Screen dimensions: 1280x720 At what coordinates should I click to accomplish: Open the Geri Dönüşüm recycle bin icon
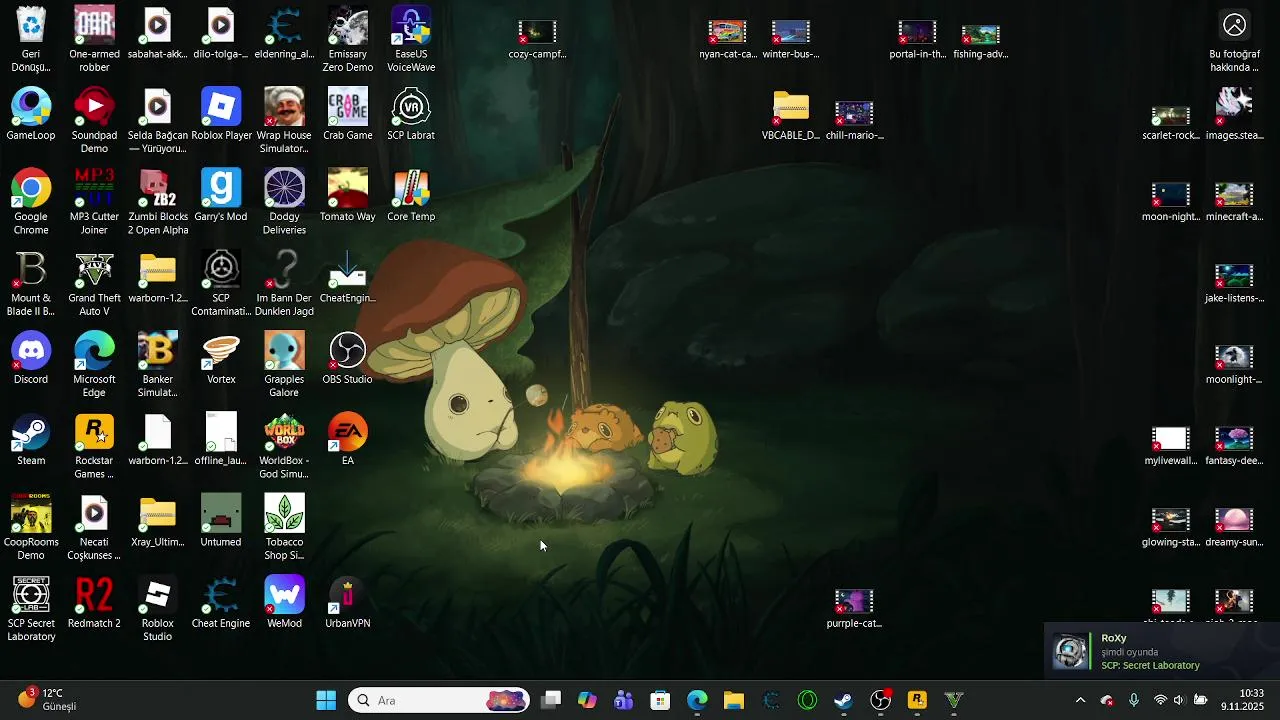click(31, 38)
